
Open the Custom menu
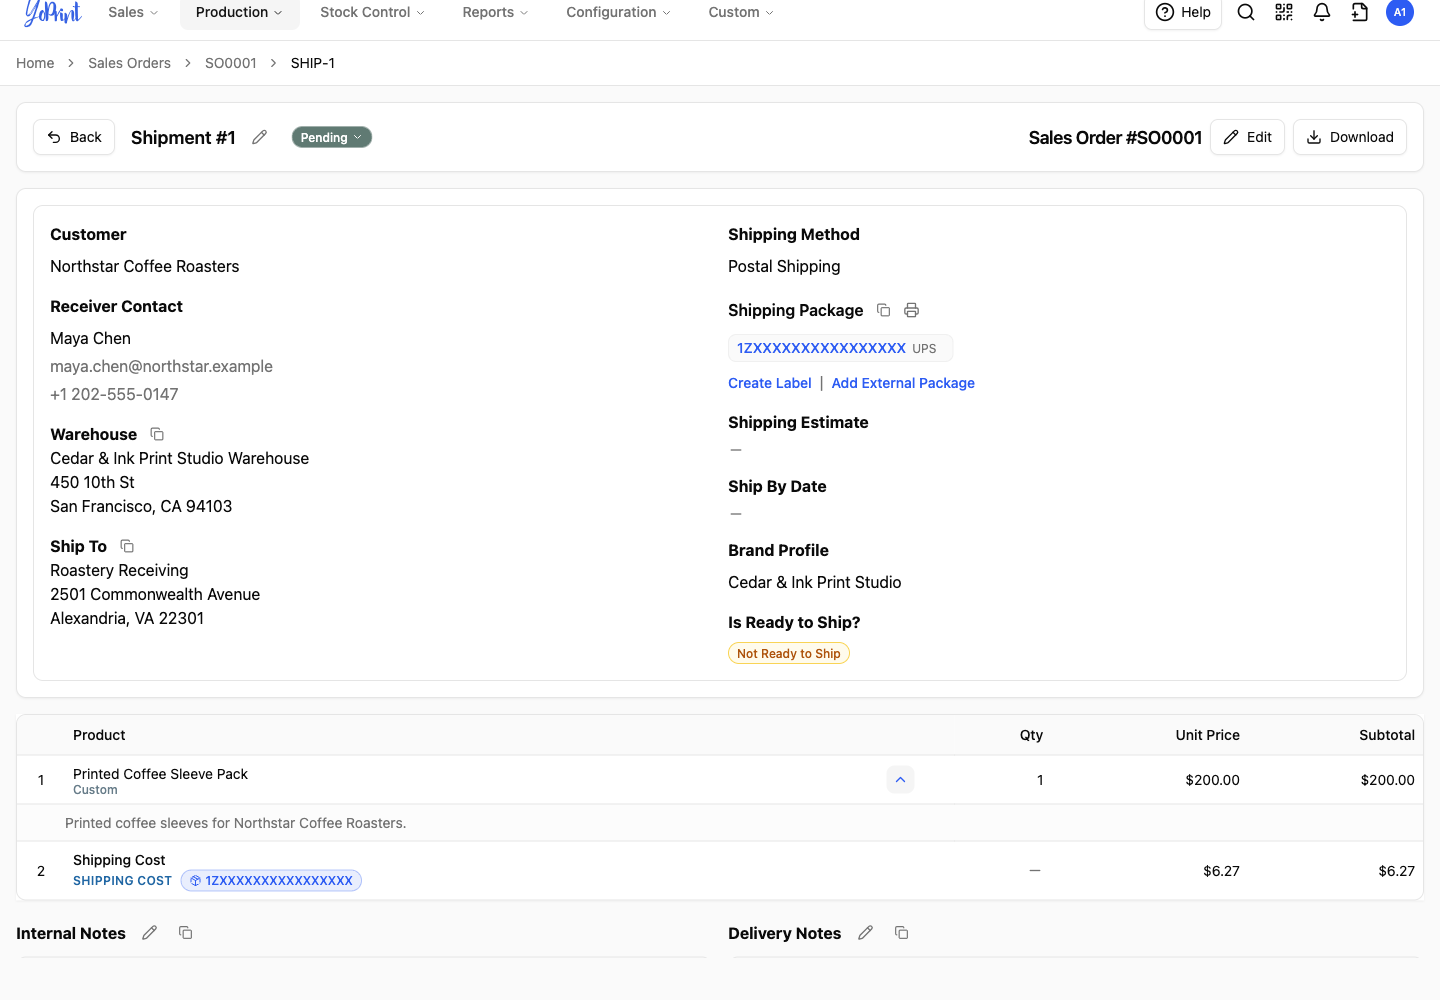click(x=741, y=12)
